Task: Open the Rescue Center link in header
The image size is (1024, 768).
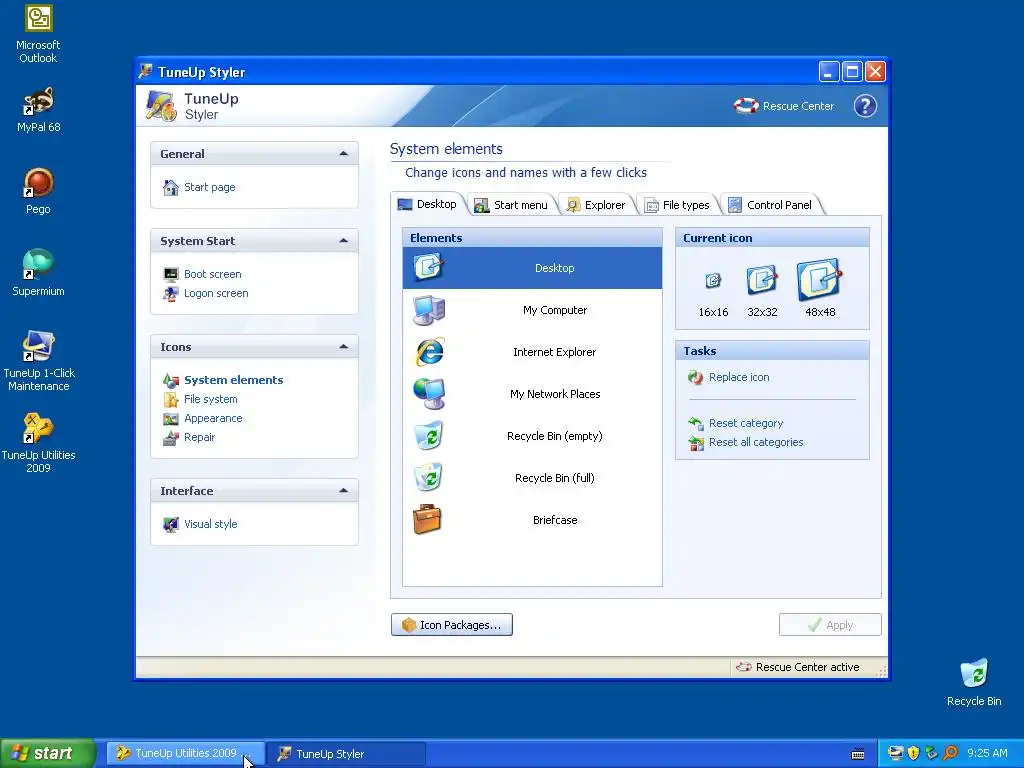Action: (x=798, y=106)
